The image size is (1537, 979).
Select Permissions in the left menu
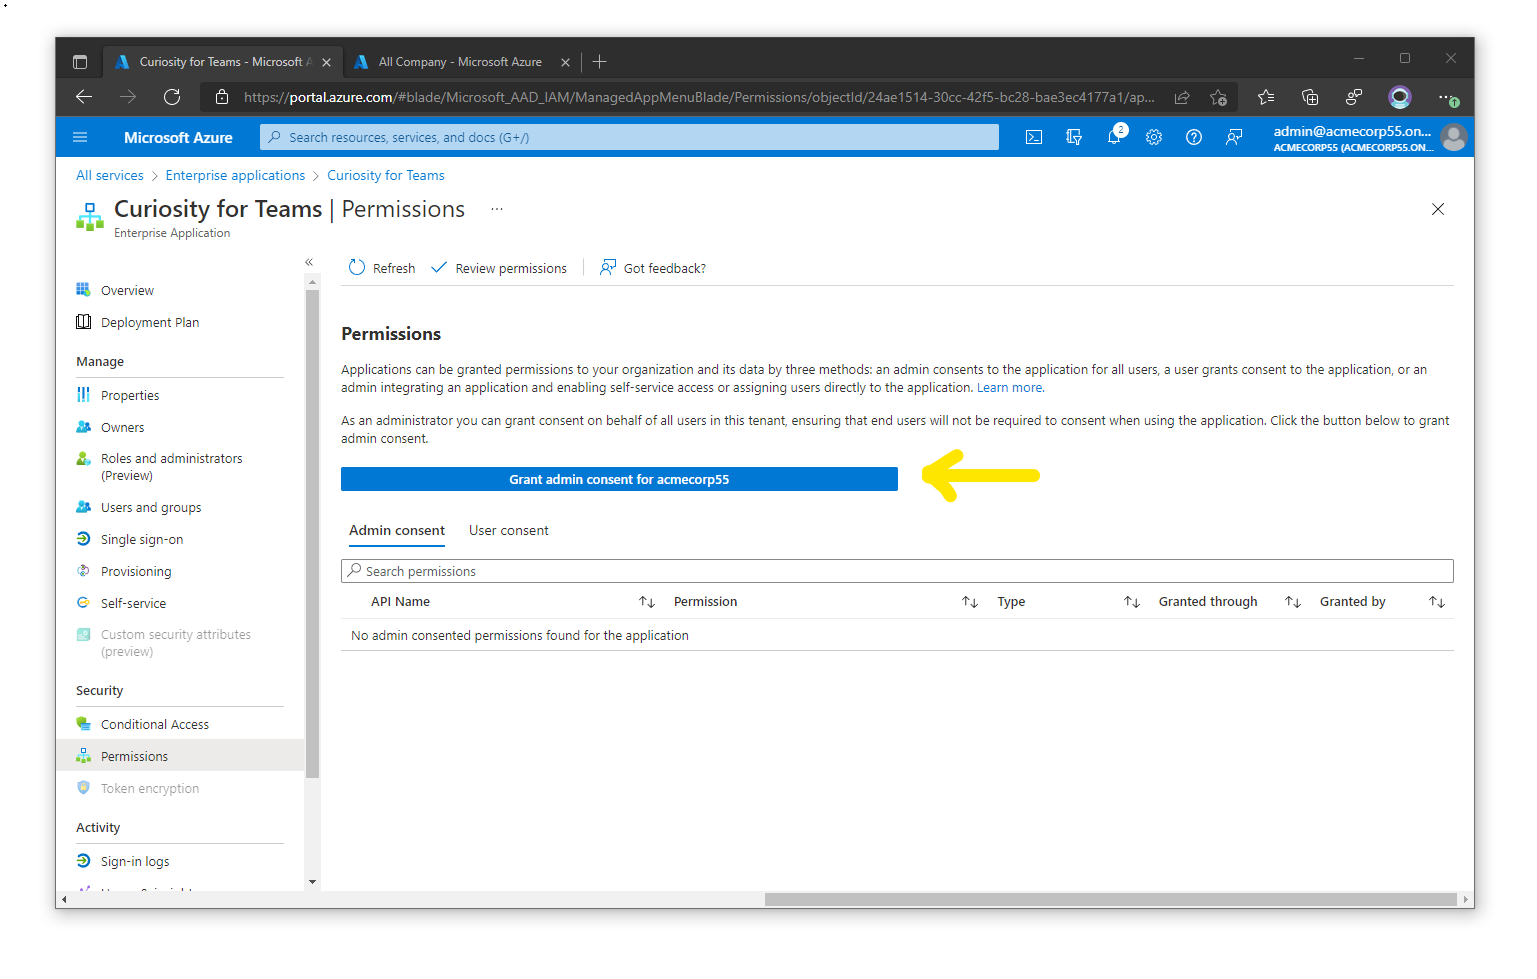pyautogui.click(x=180, y=756)
